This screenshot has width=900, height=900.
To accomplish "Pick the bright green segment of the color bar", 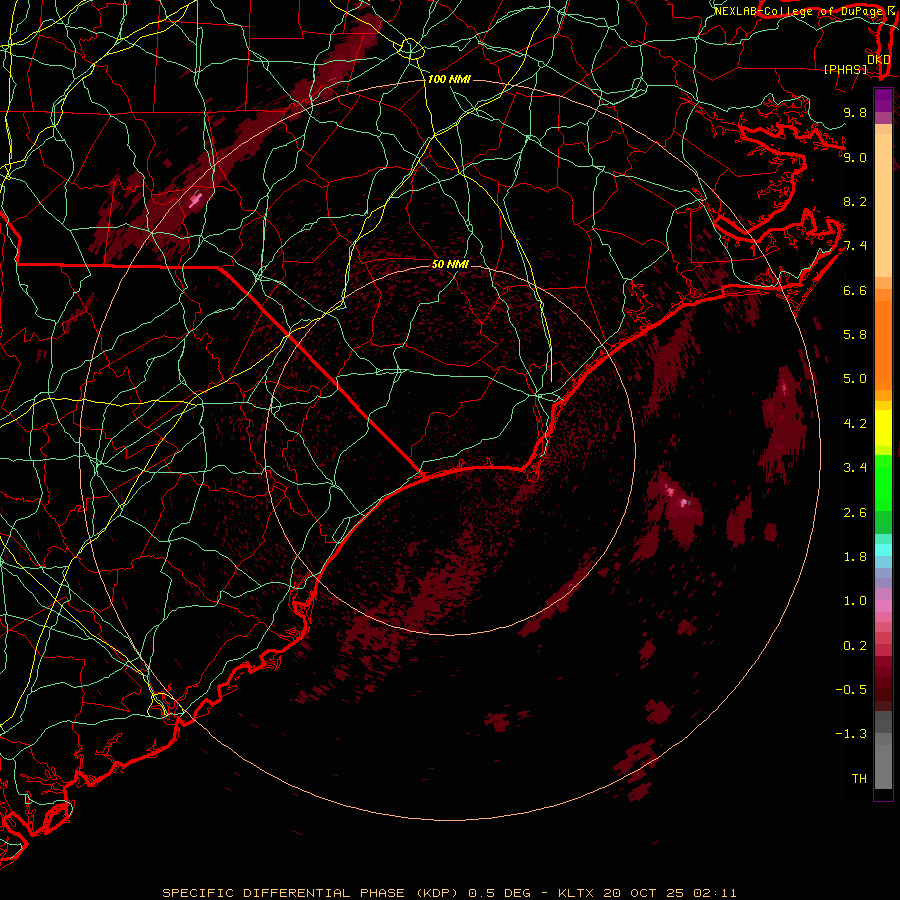I will coord(883,482).
